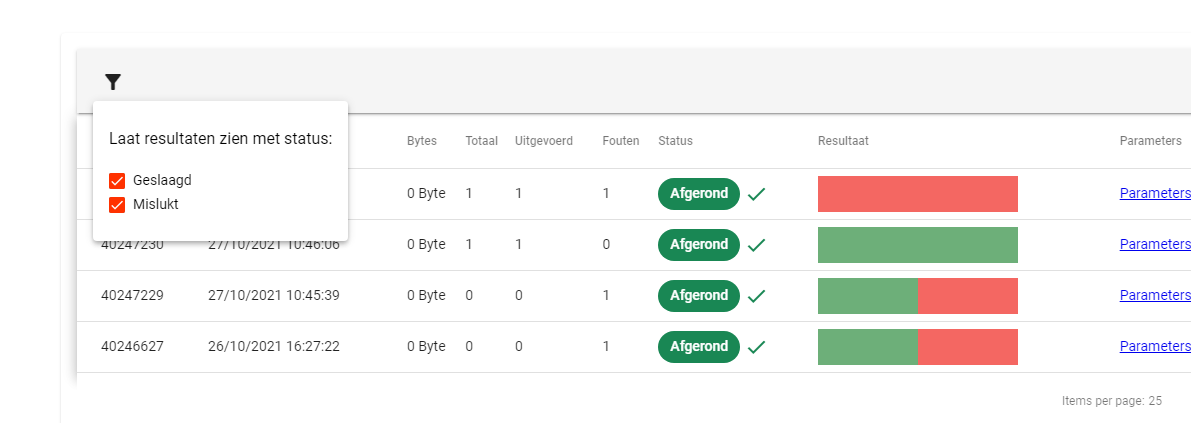Click the Afgerond badge in row 40247229
The height and width of the screenshot is (423, 1191).
click(698, 296)
